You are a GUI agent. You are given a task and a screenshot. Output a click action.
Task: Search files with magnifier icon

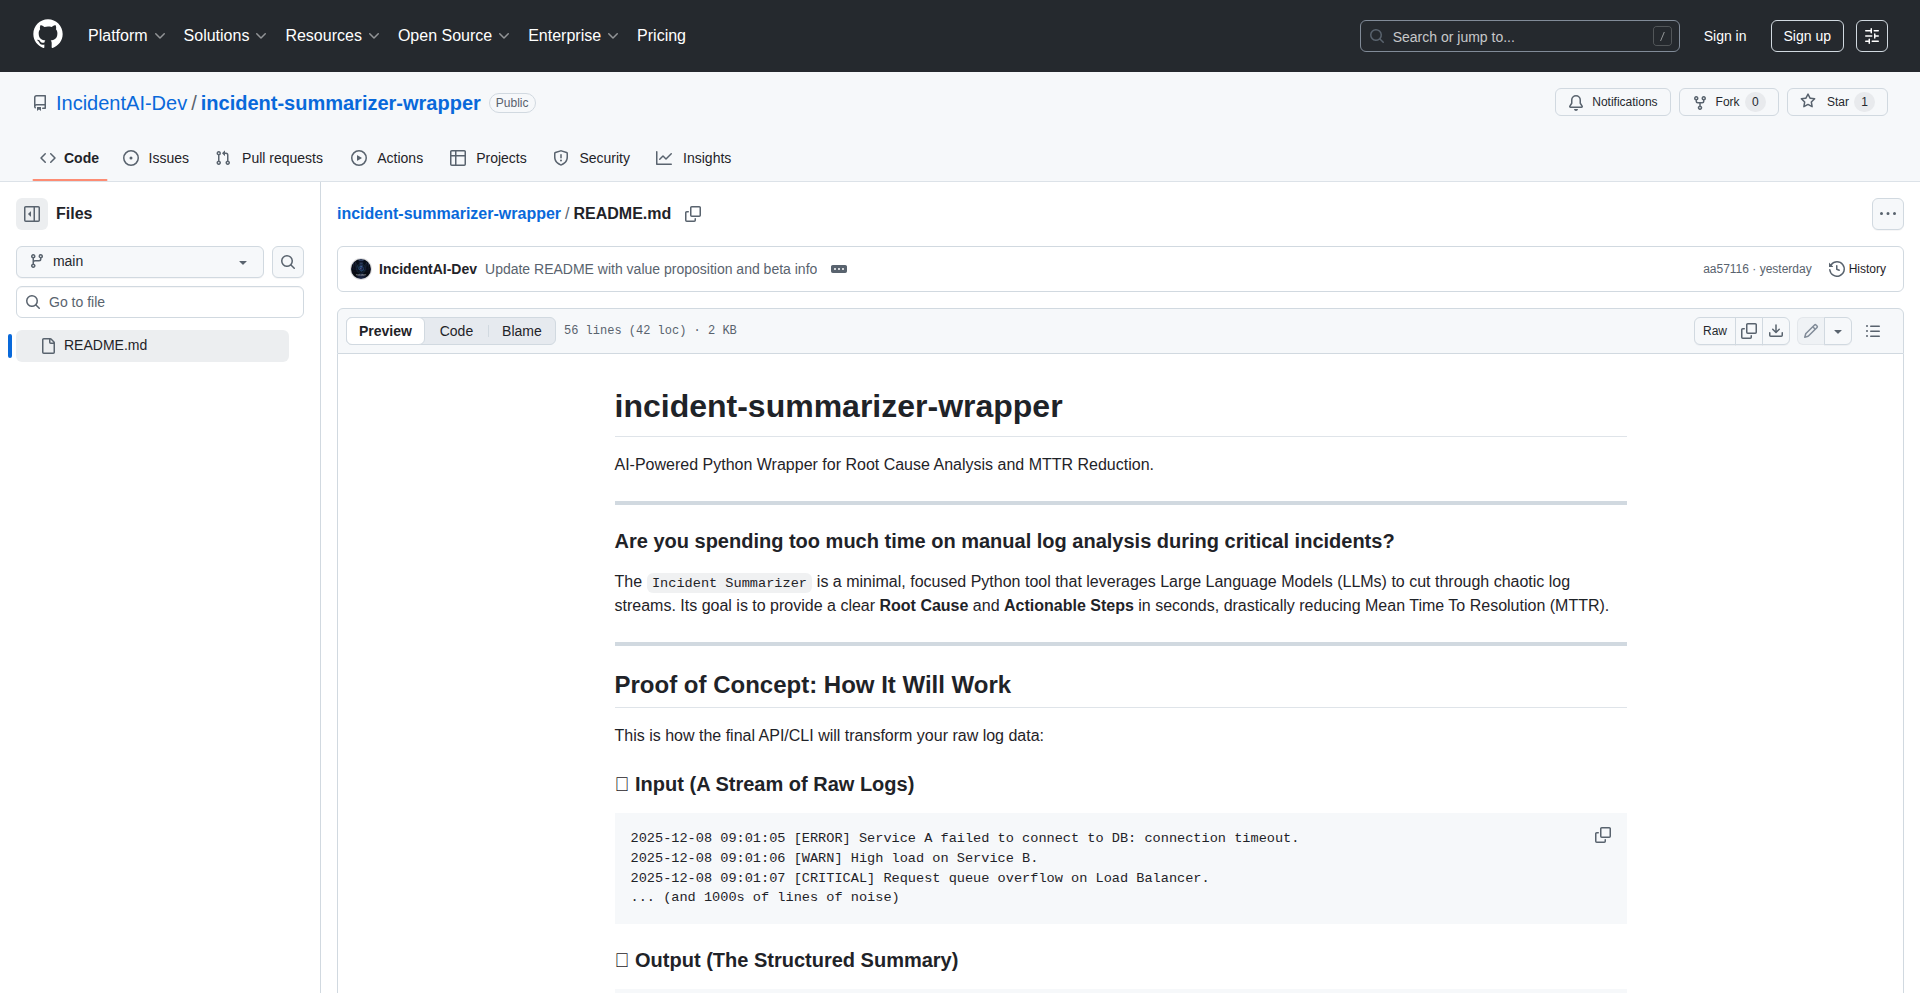288,262
